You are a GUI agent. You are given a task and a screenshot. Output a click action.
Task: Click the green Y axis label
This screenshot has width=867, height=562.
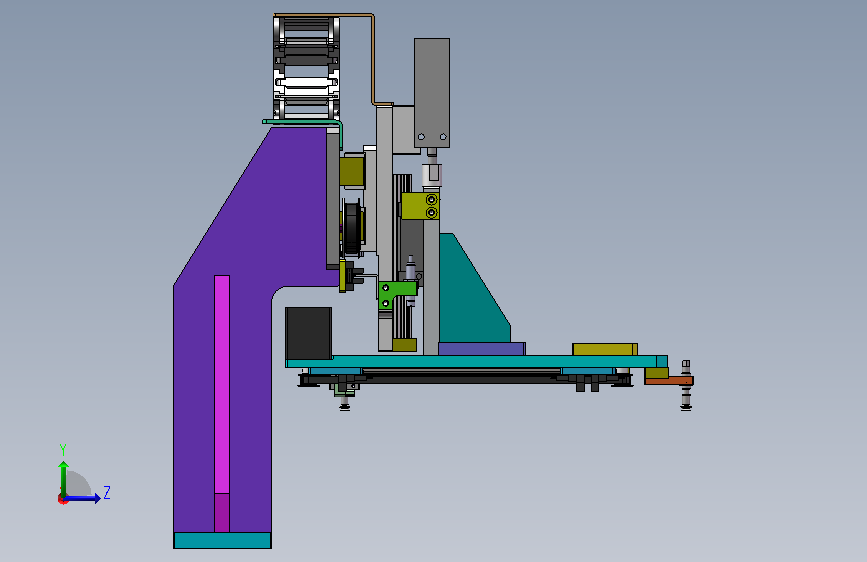(x=63, y=450)
